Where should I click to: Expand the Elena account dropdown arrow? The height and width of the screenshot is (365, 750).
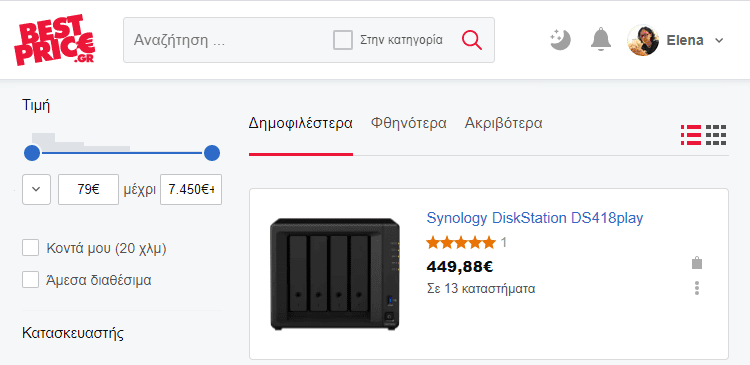(719, 41)
